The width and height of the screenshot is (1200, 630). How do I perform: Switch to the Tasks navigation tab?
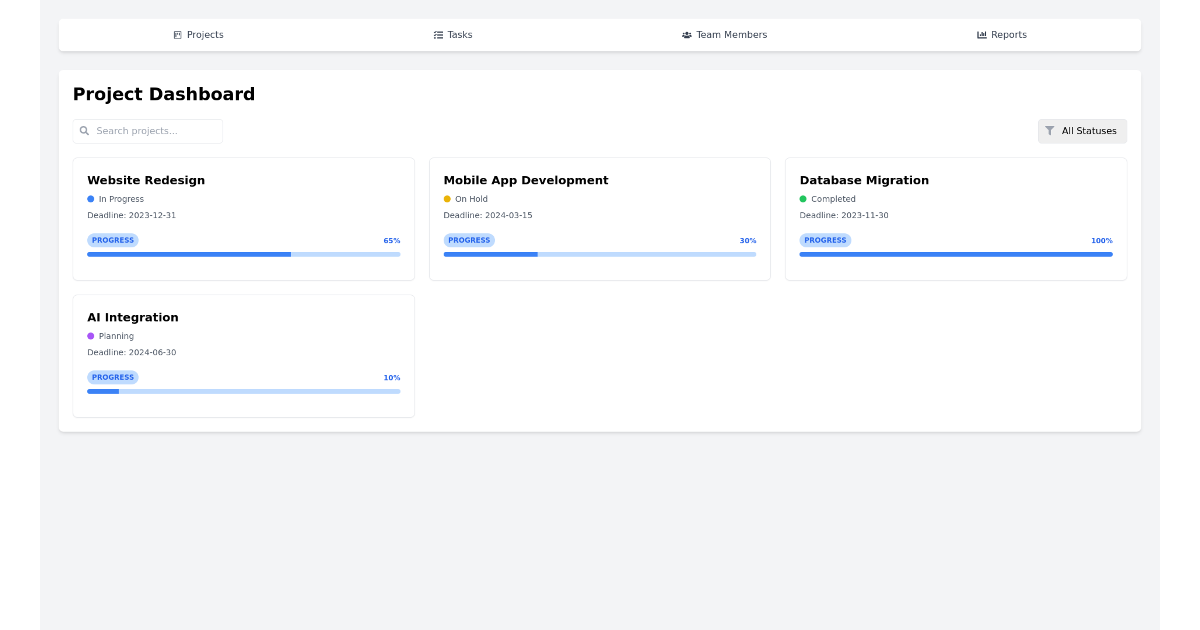tap(453, 34)
